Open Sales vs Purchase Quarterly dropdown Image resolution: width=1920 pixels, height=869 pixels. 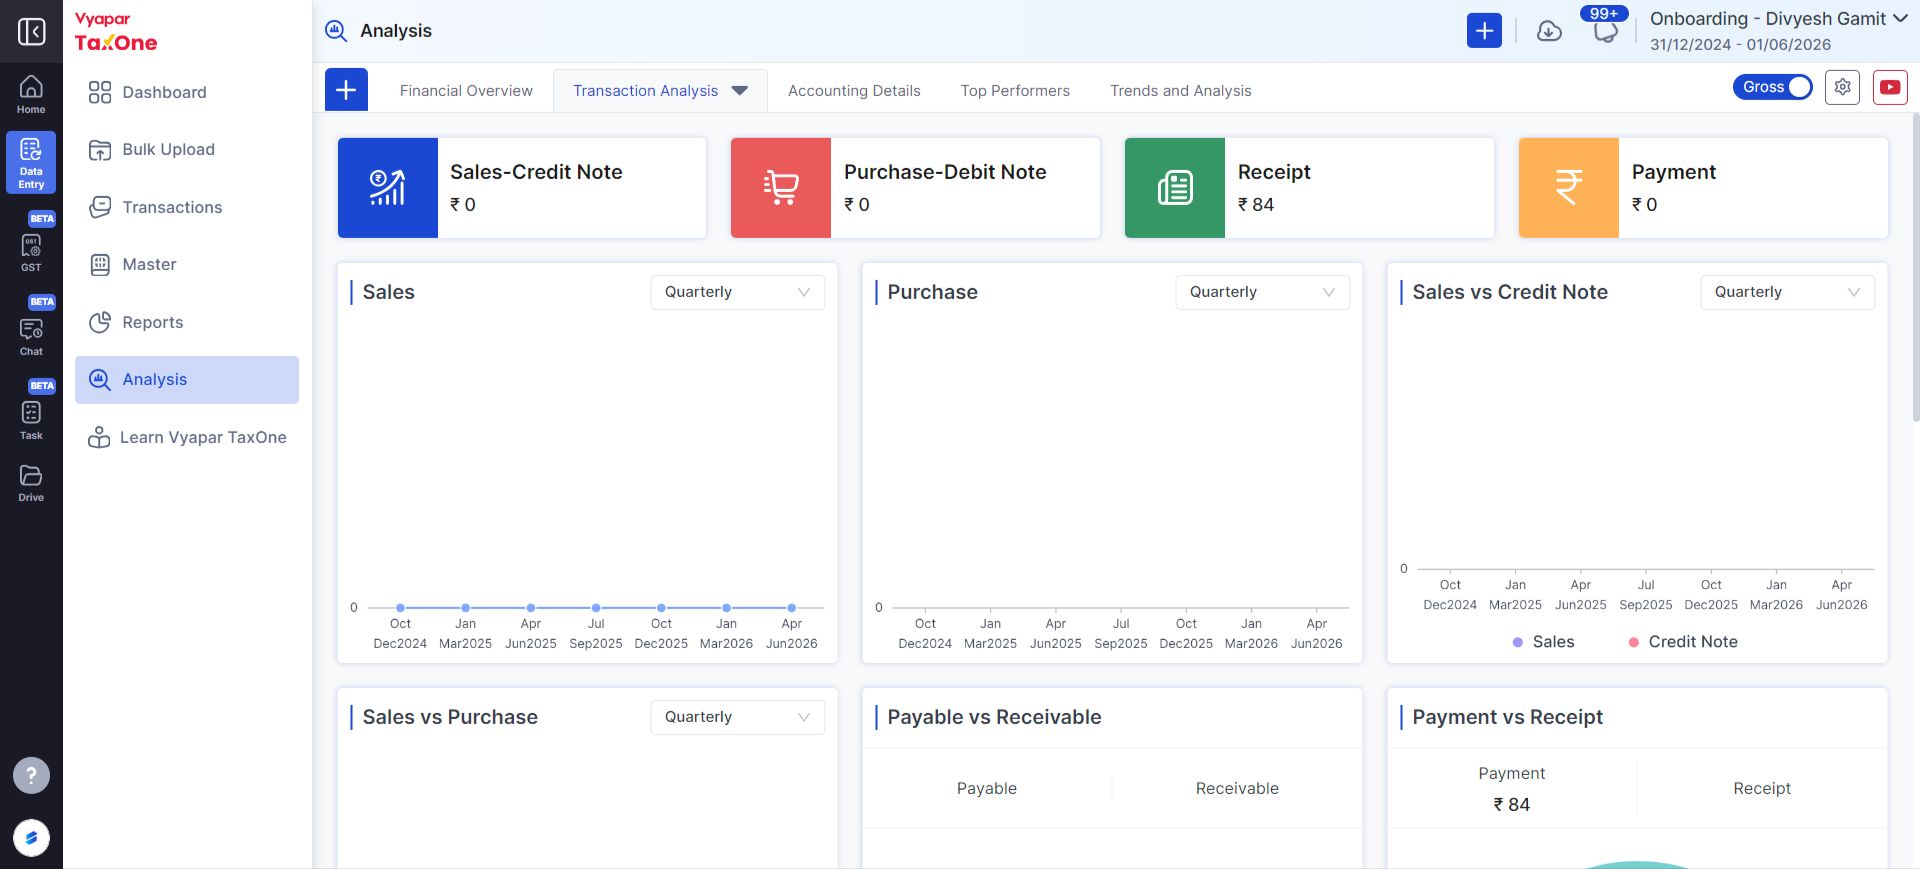tap(737, 717)
